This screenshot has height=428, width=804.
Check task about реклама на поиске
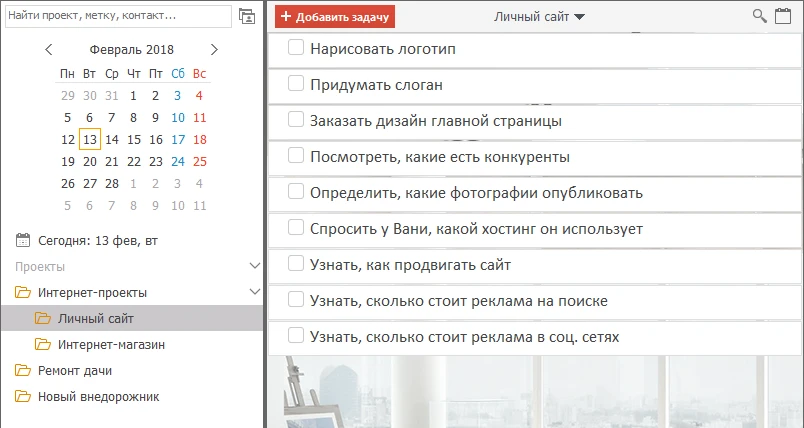(296, 299)
